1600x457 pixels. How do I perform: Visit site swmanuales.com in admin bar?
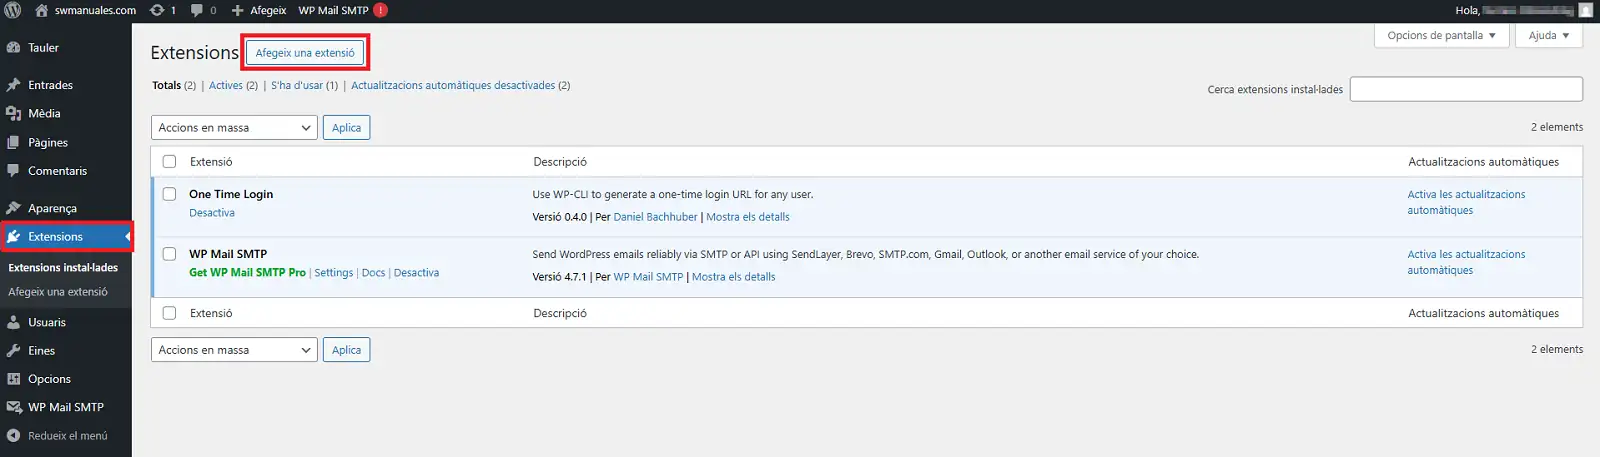tap(86, 10)
